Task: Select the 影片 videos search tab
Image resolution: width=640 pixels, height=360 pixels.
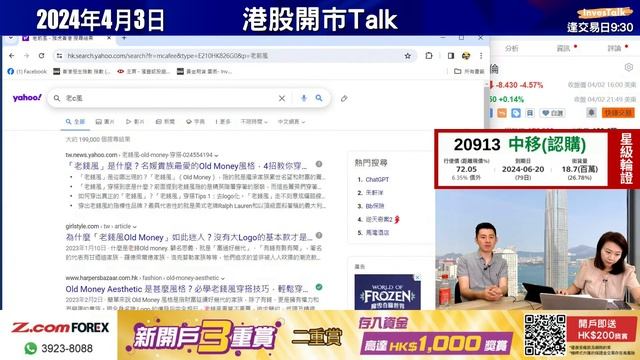Action: click(135, 122)
